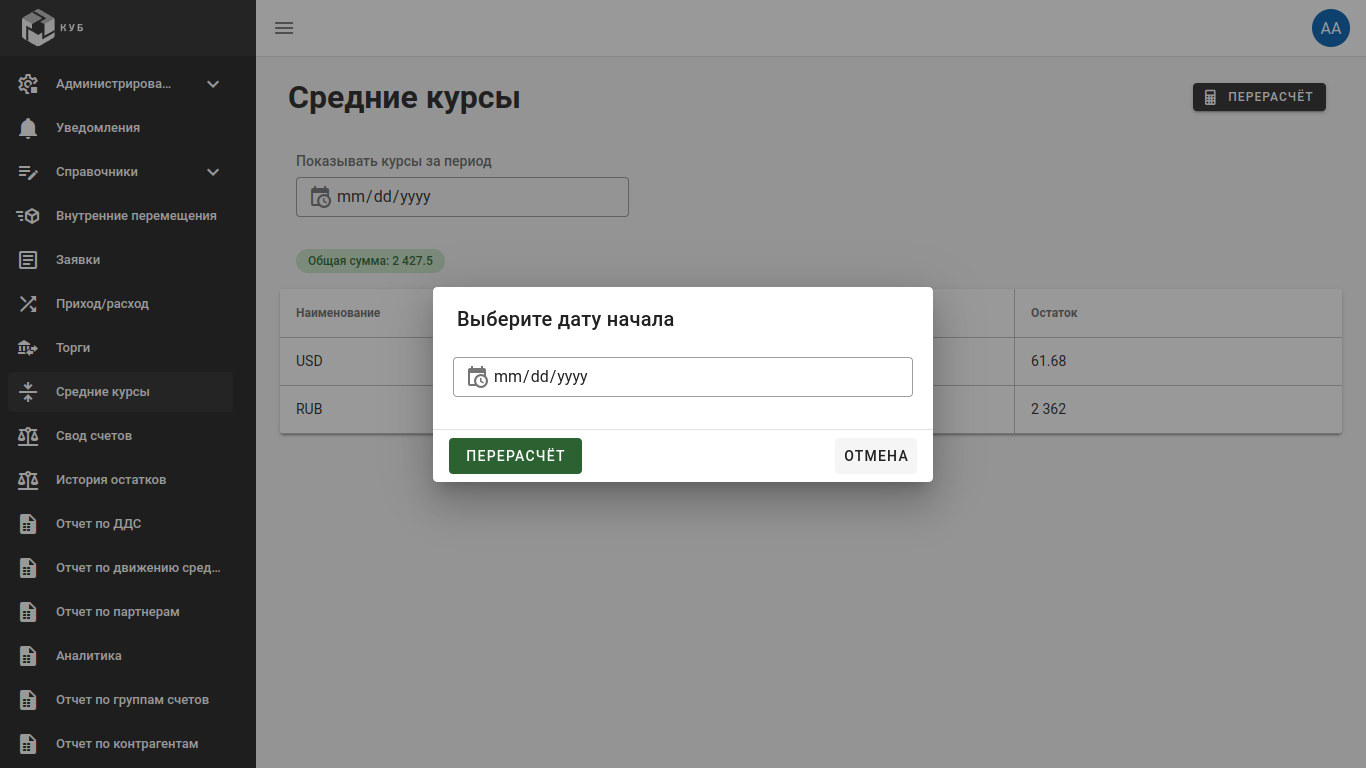The image size is (1366, 768).
Task: Expand the Справочники chevron
Action: tap(213, 172)
